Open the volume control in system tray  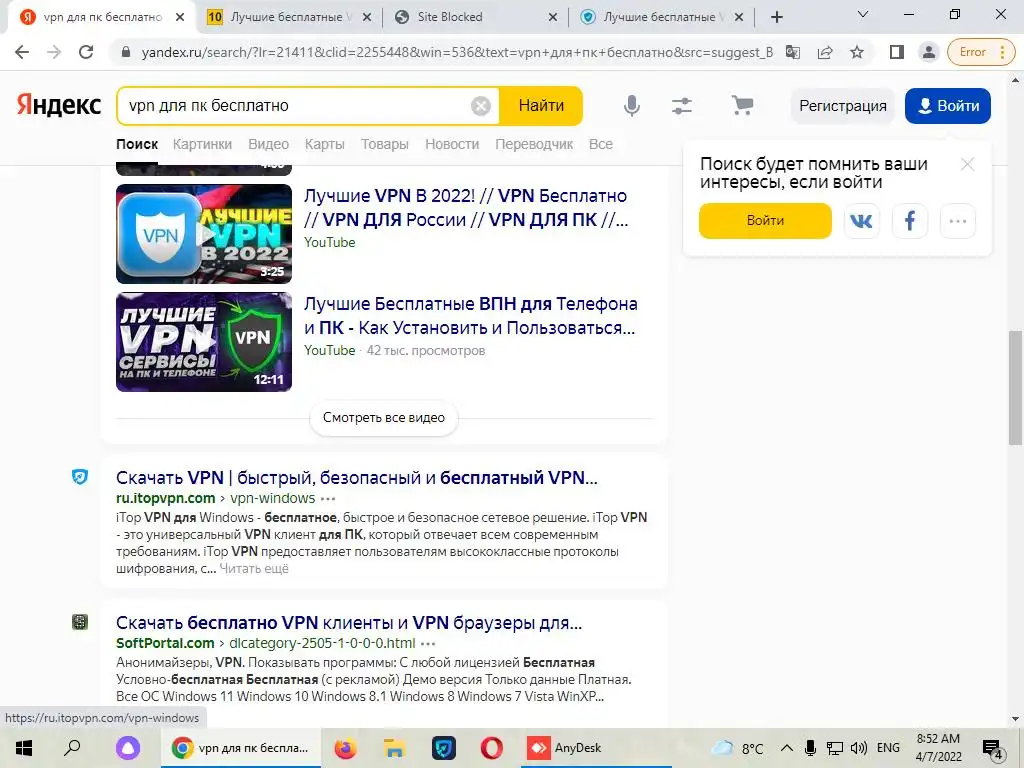(859, 748)
